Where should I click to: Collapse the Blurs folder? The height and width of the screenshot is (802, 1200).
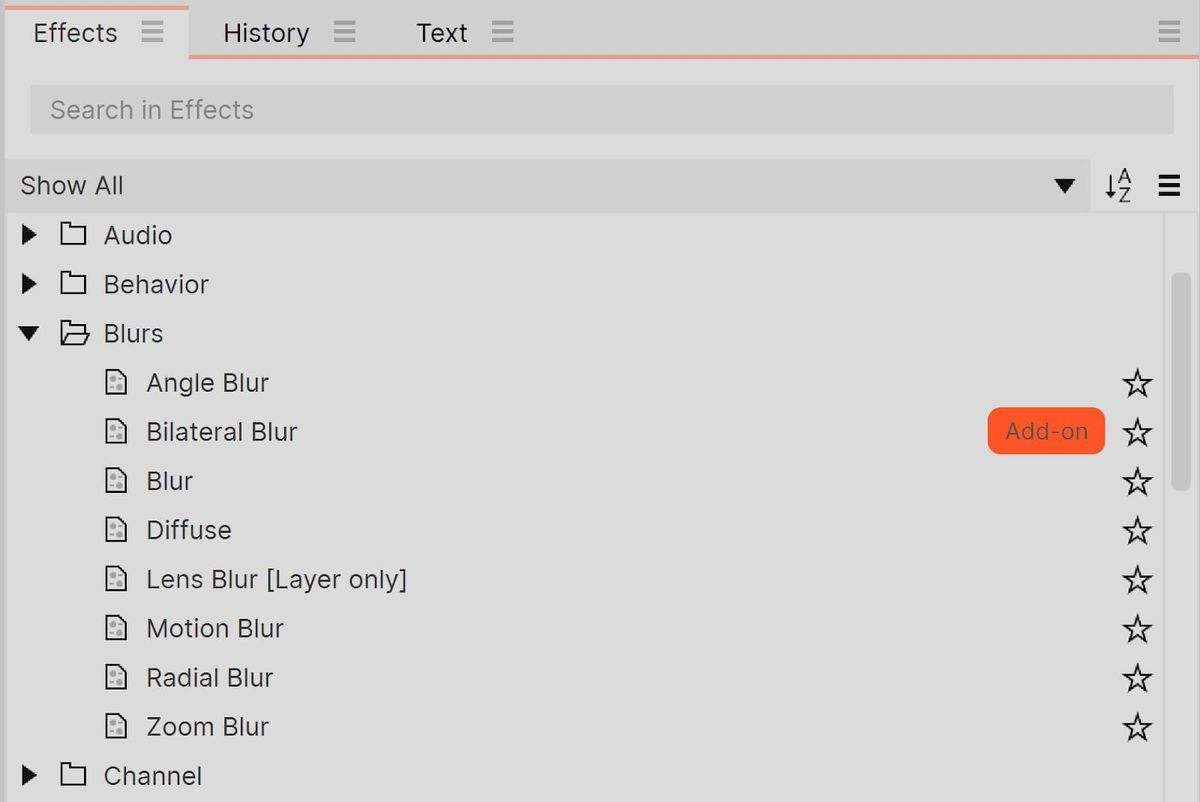pyautogui.click(x=29, y=334)
